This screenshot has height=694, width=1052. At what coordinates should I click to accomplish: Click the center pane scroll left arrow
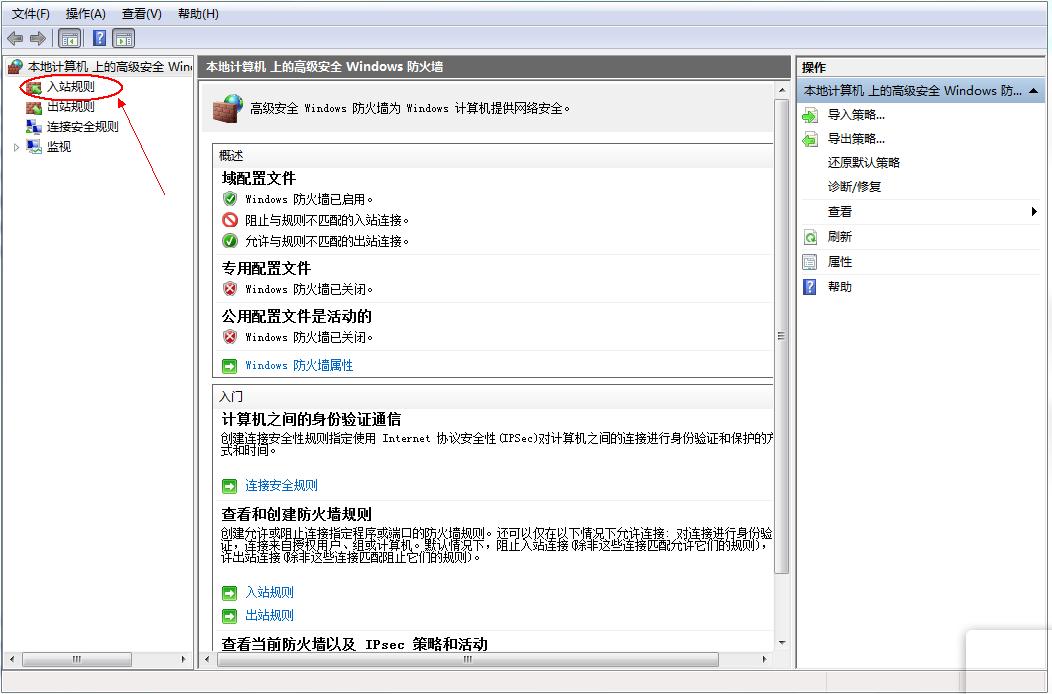tap(207, 660)
